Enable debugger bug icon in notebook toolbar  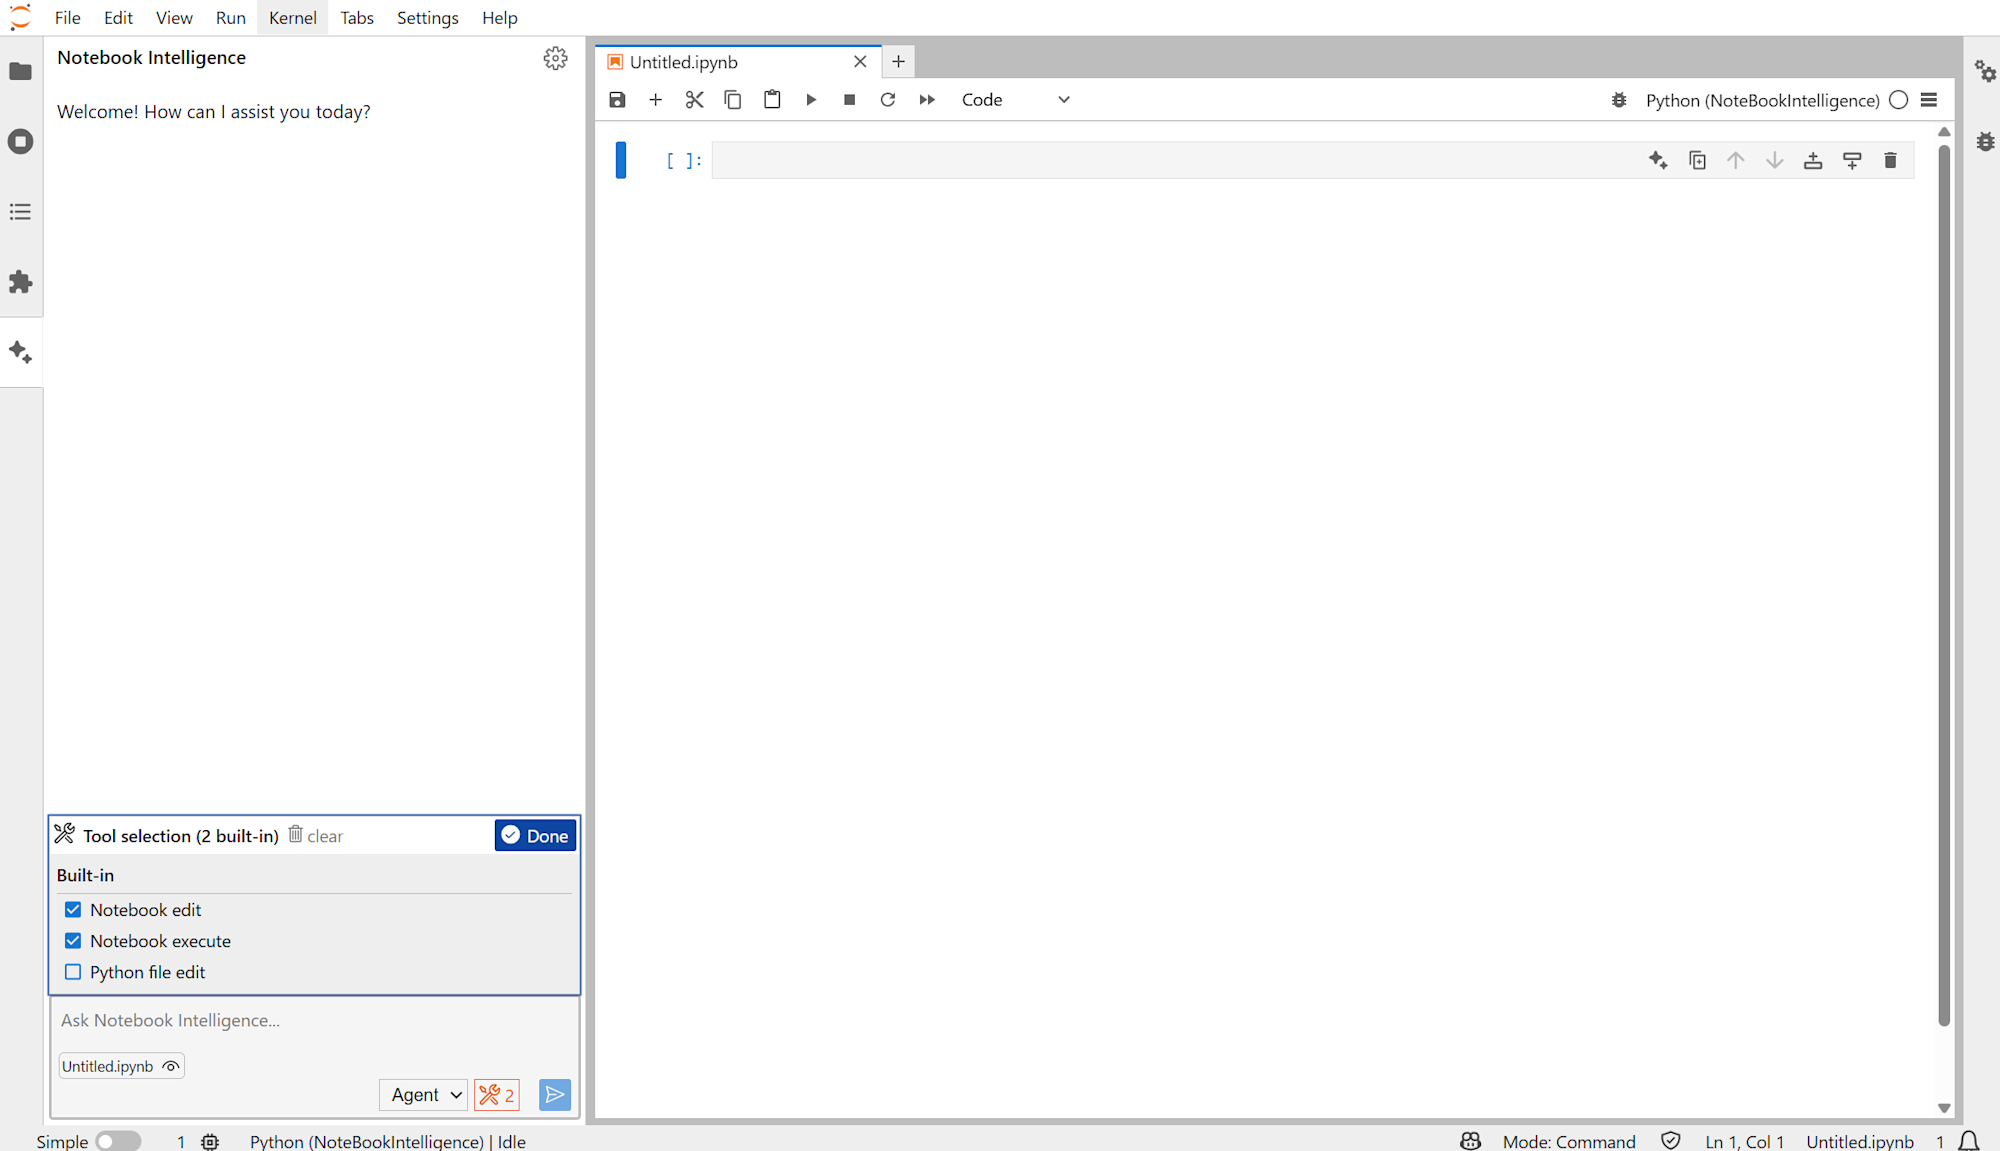pyautogui.click(x=1619, y=100)
